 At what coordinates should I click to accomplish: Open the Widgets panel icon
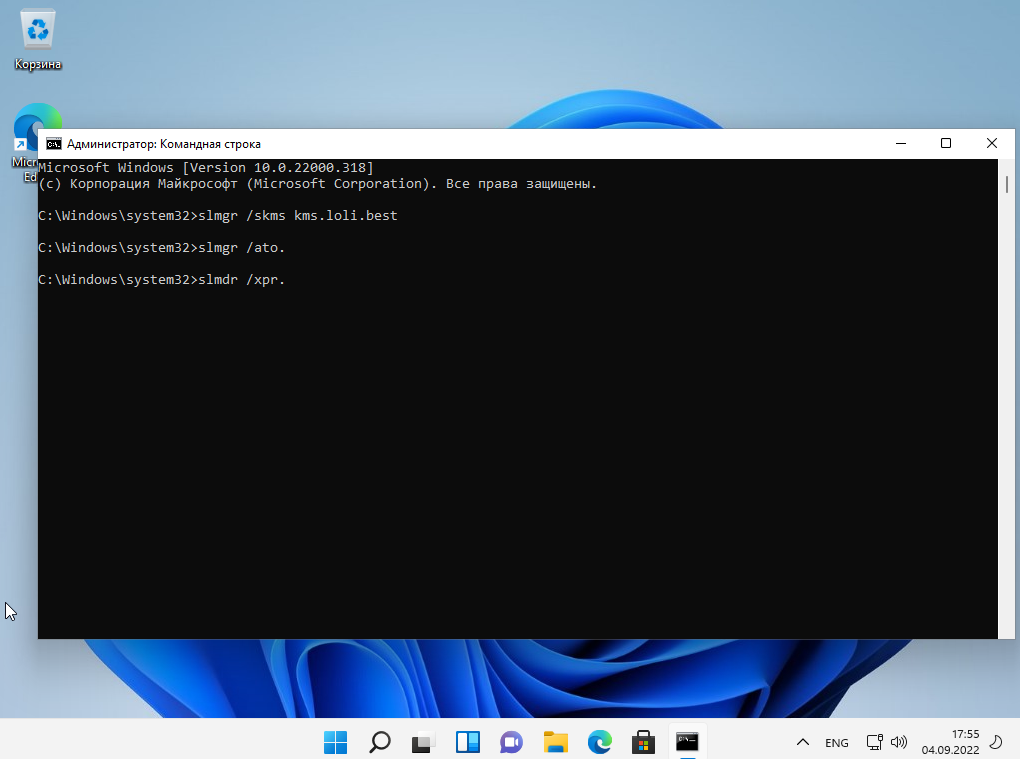click(468, 741)
